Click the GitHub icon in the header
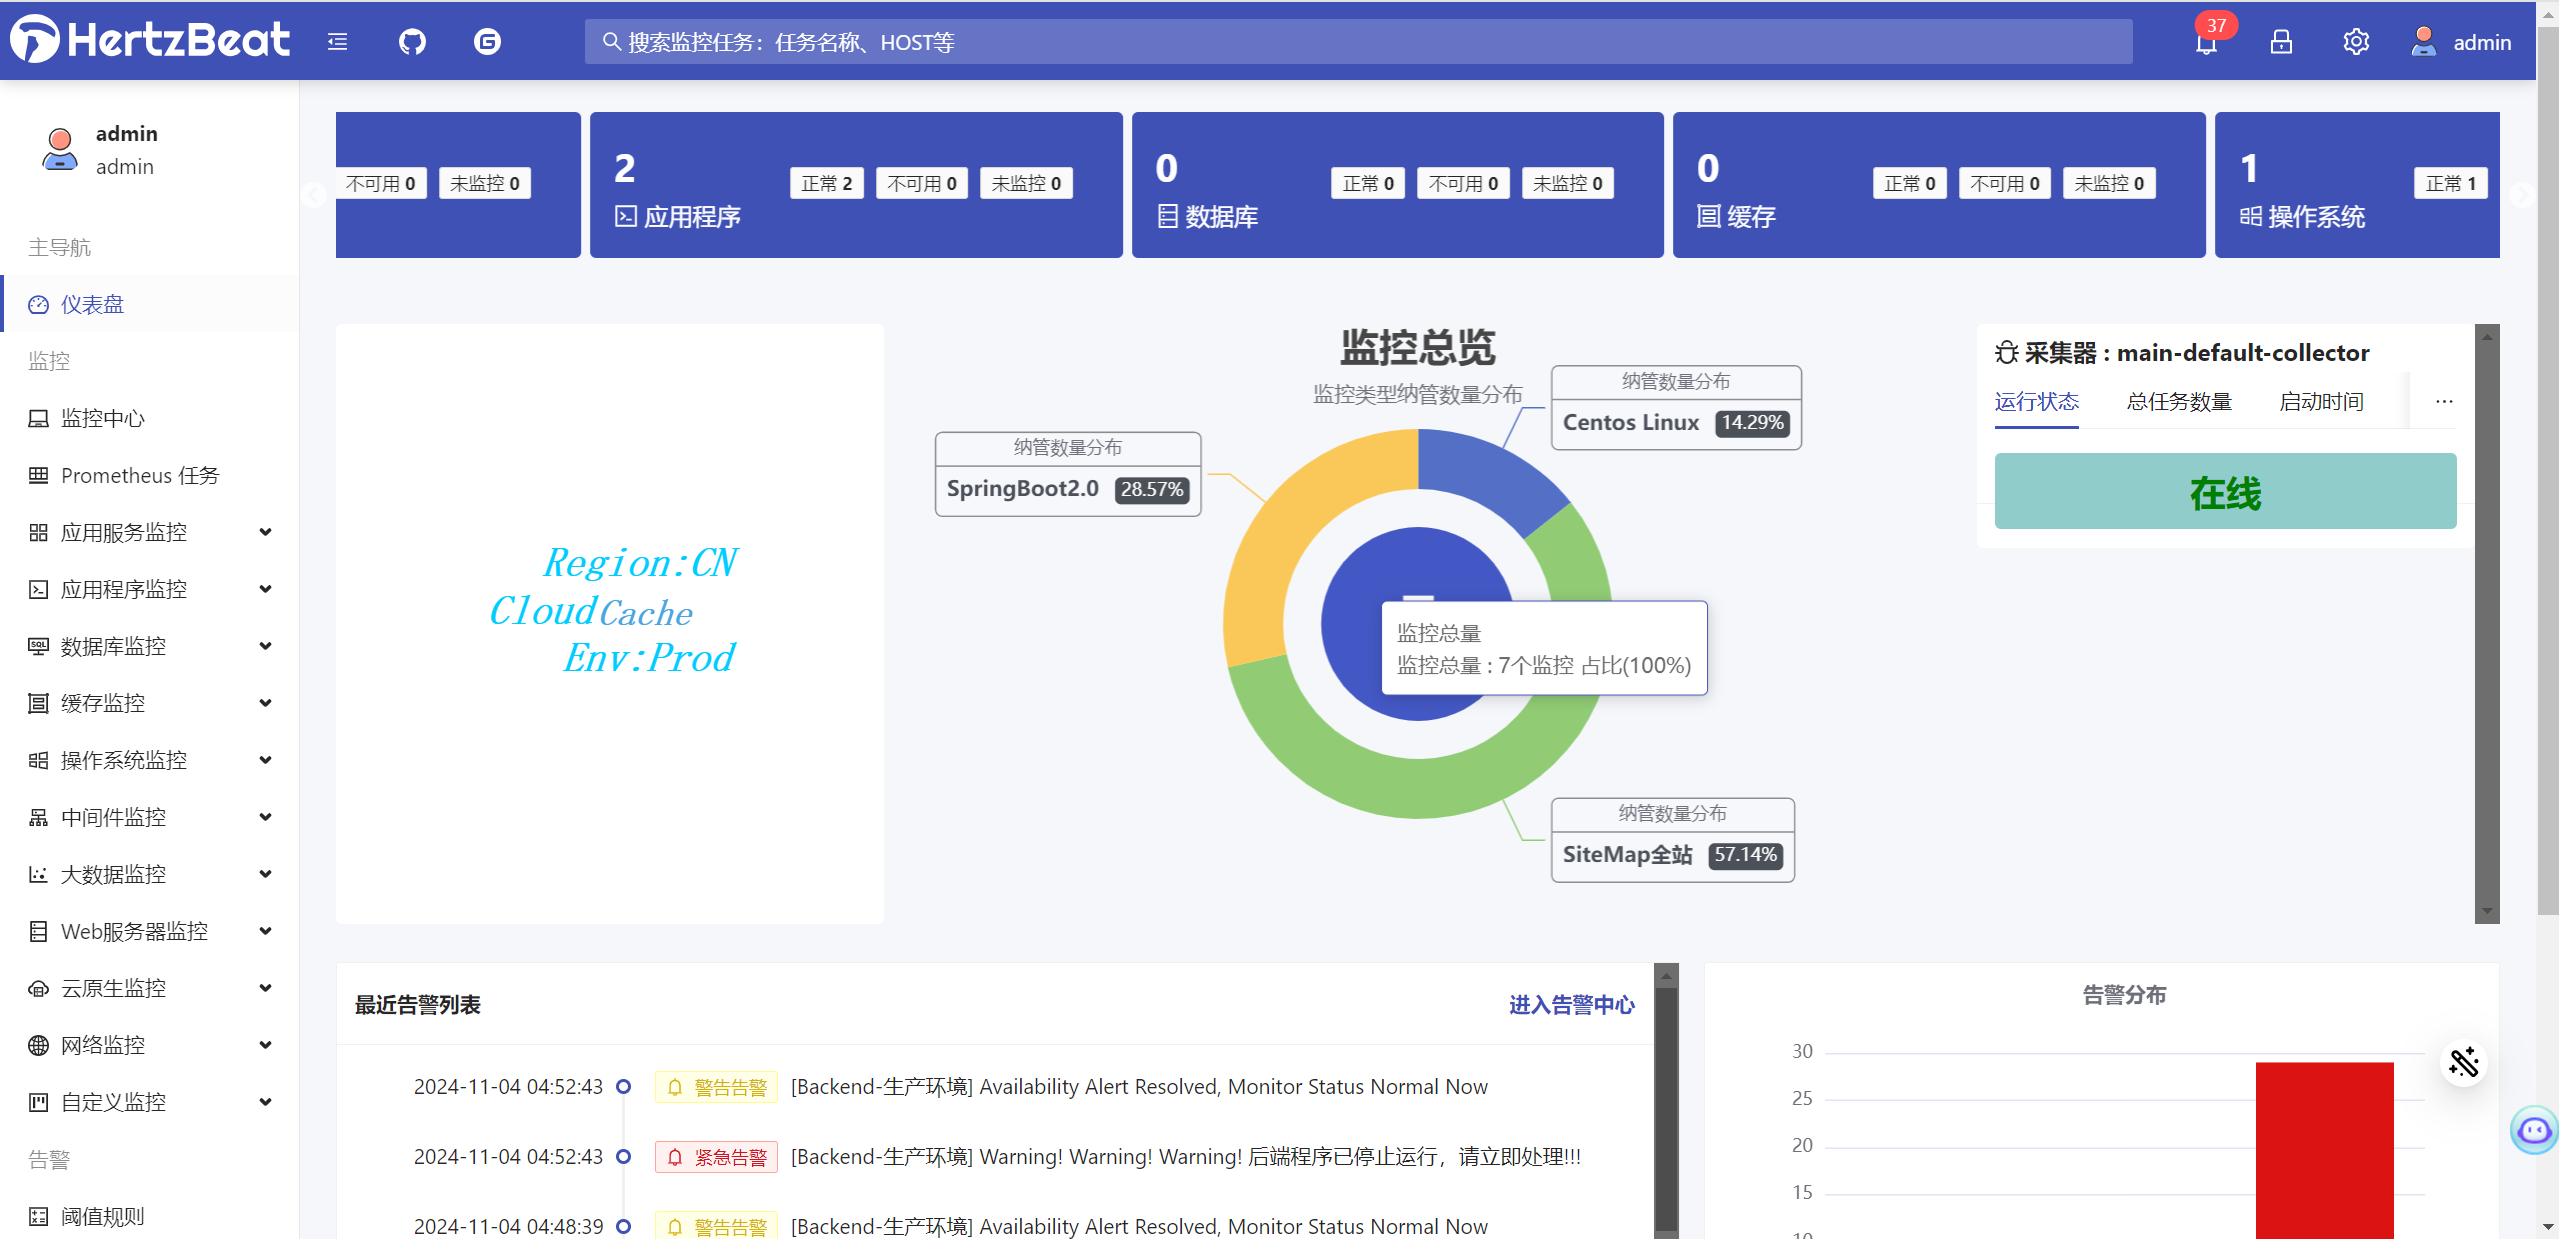The image size is (2559, 1239). tap(412, 42)
